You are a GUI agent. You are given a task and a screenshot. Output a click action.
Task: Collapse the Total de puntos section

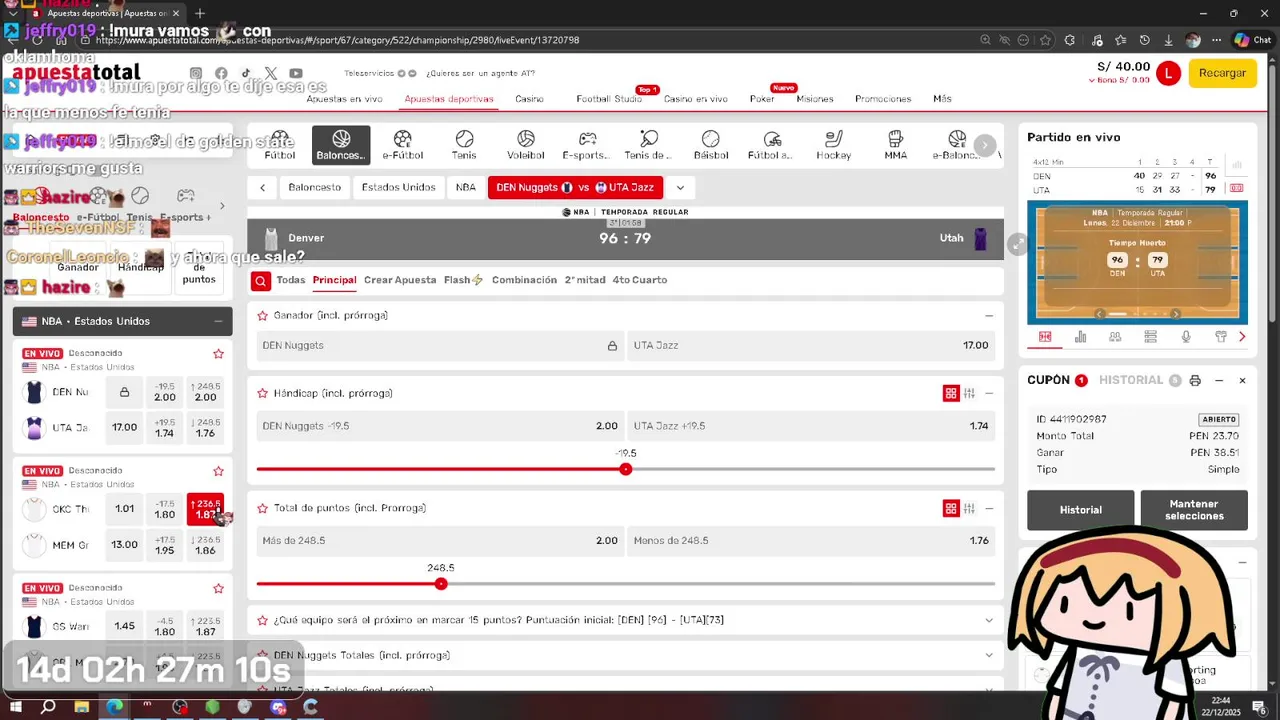(x=989, y=509)
